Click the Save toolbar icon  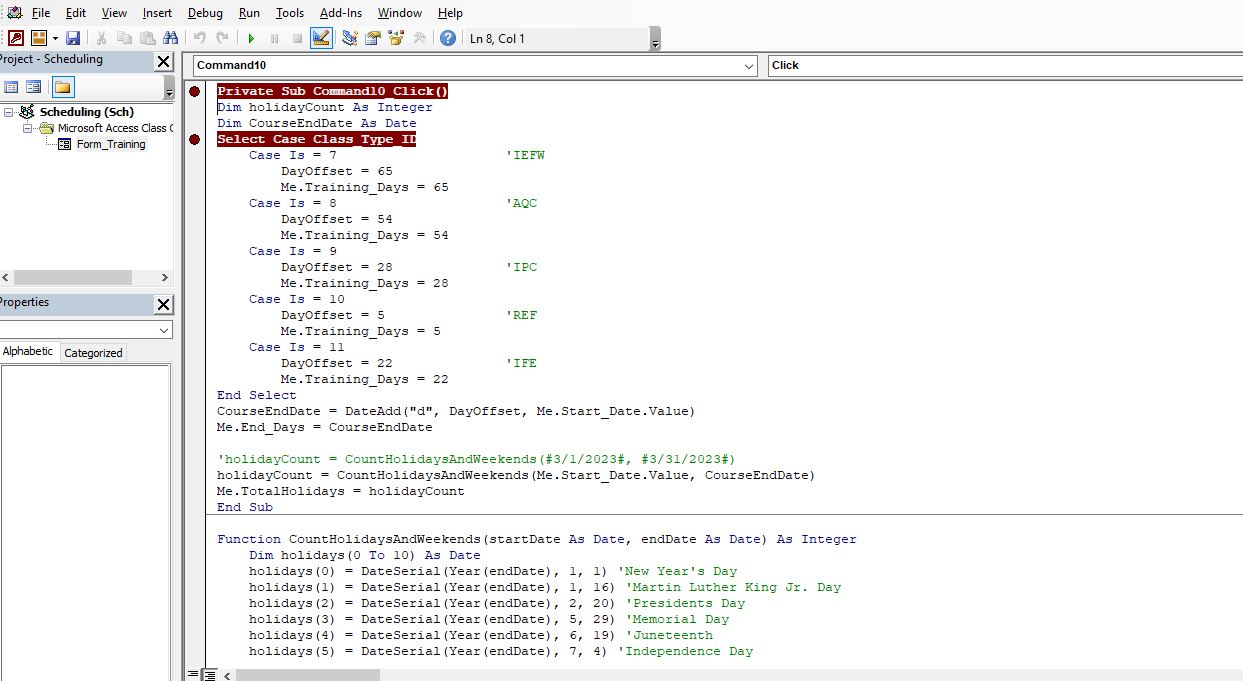[73, 38]
